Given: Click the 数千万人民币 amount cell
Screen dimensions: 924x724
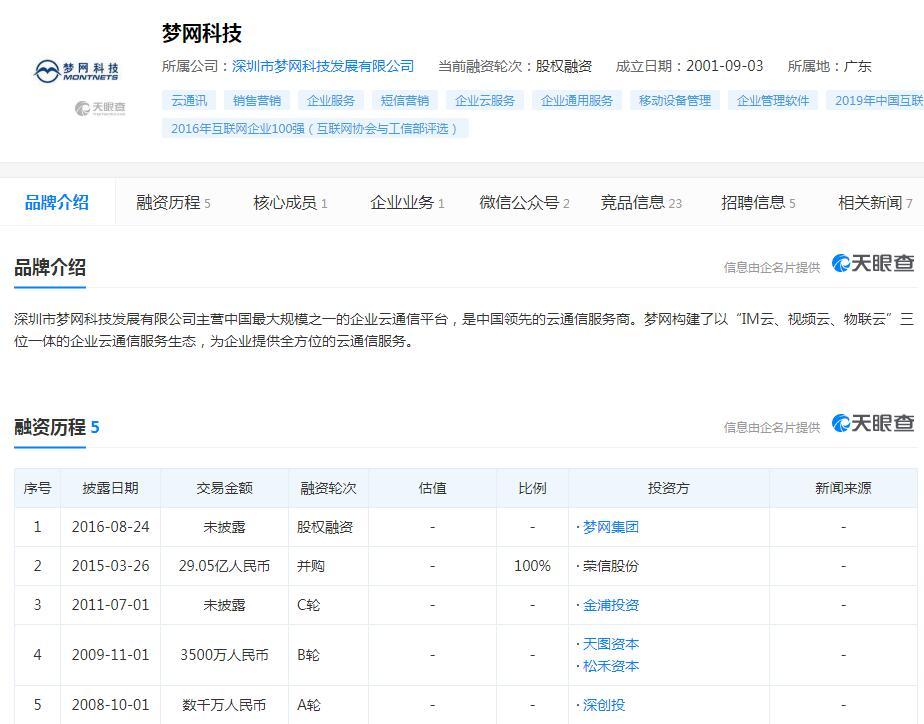Looking at the screenshot, I should click(x=225, y=705).
